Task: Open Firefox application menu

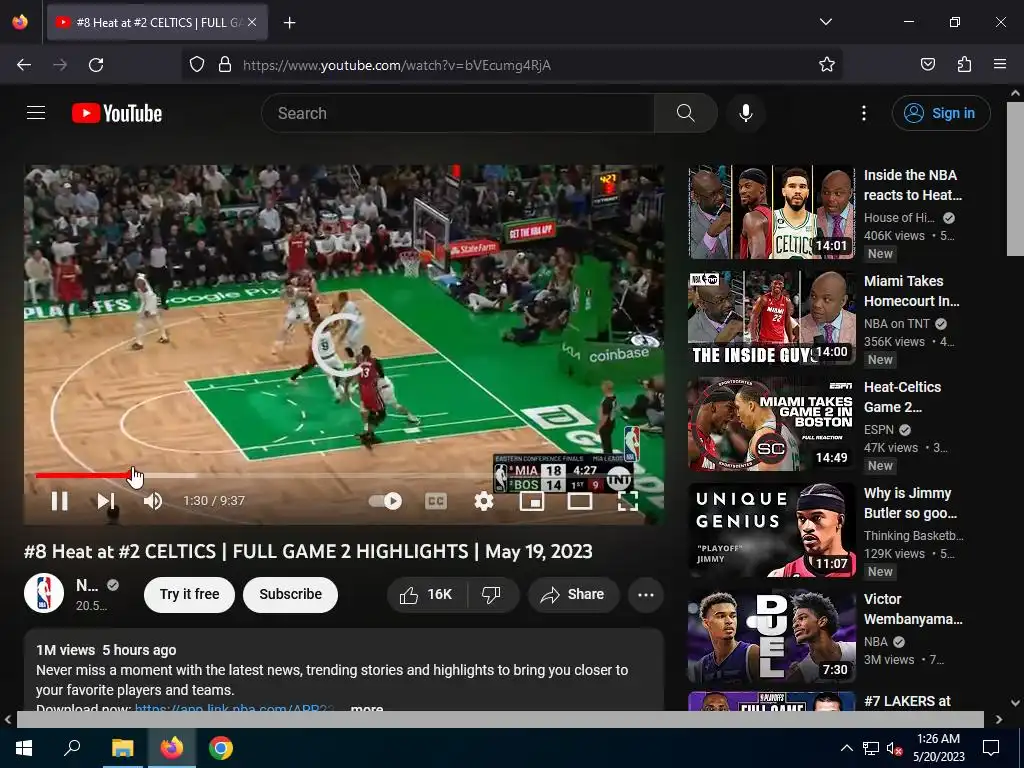Action: tap(999, 65)
